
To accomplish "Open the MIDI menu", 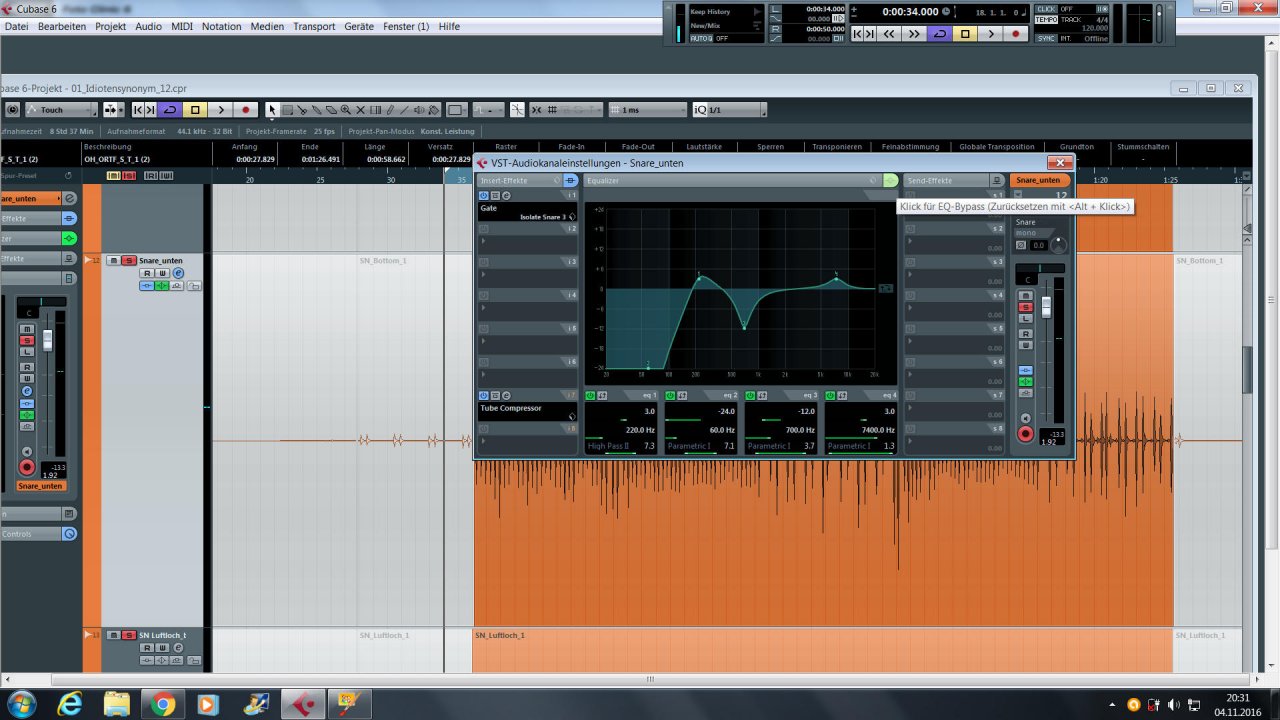I will 182,26.
